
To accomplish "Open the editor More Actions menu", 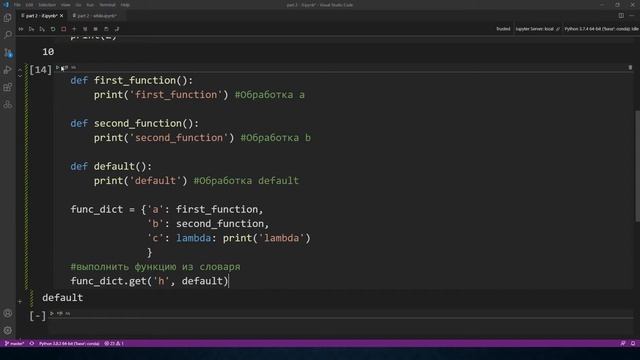I will (x=632, y=16).
